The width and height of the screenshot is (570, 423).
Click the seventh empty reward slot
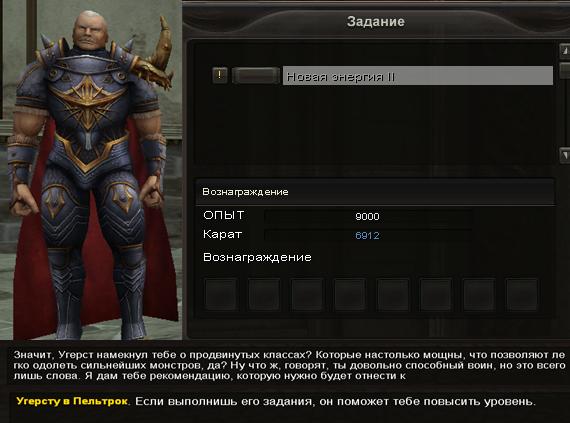click(x=479, y=294)
